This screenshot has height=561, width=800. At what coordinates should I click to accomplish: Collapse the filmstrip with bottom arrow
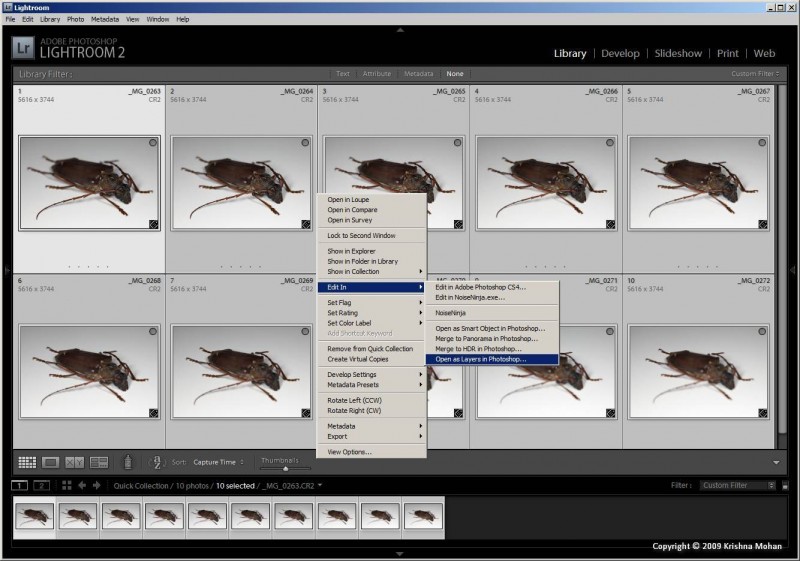(400, 553)
